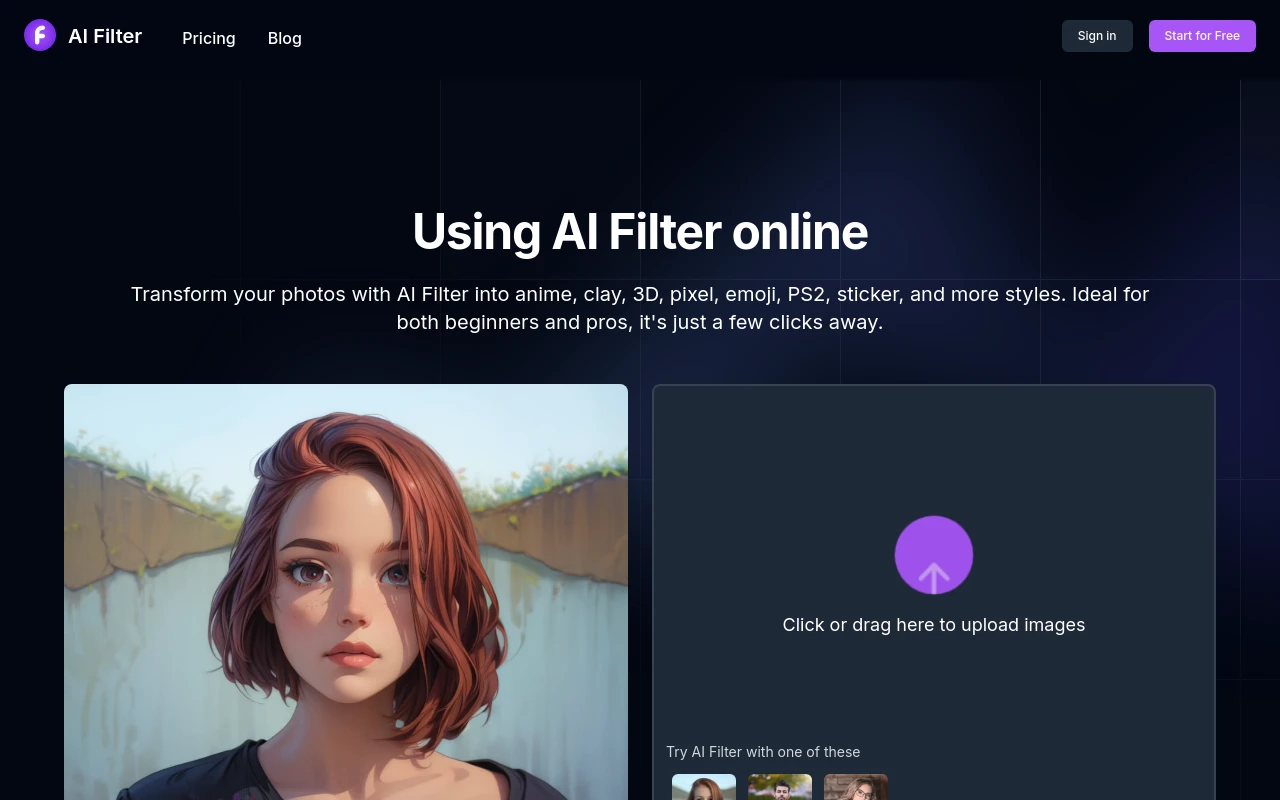Select the circular upload button in dropzone
Screen dimensions: 1280x800
coord(933,555)
